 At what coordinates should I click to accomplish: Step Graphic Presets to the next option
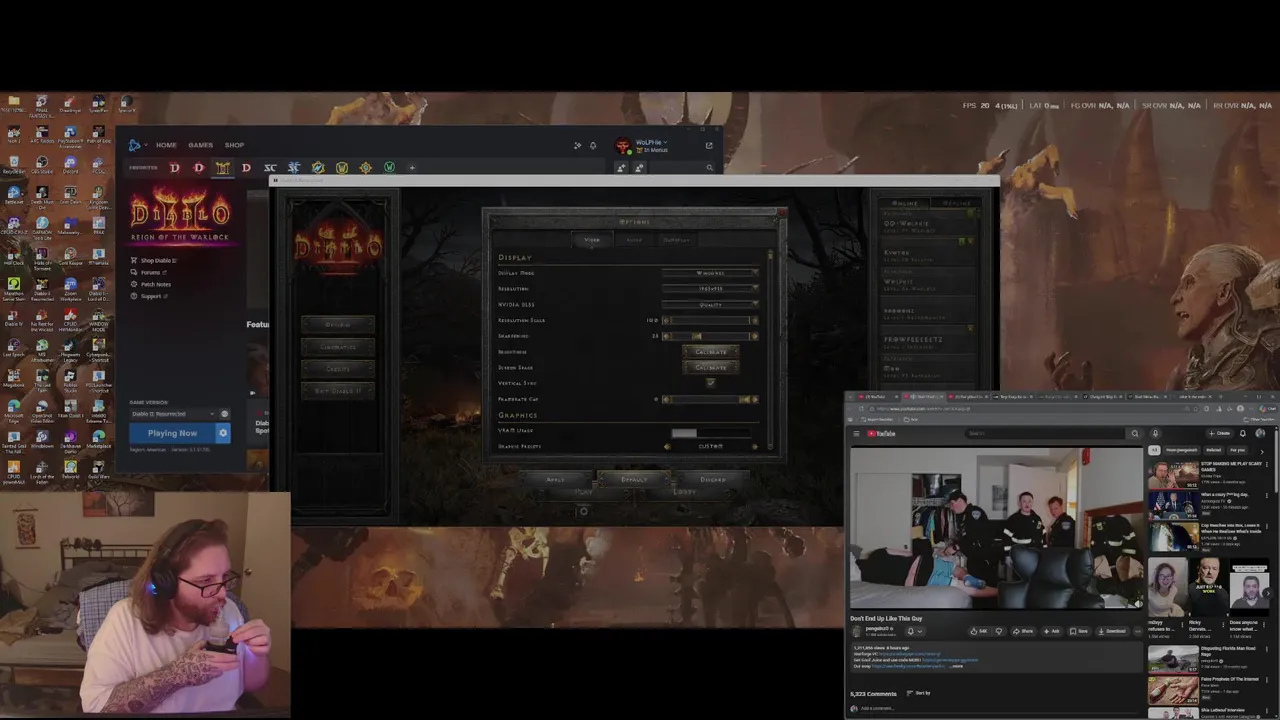[x=755, y=447]
